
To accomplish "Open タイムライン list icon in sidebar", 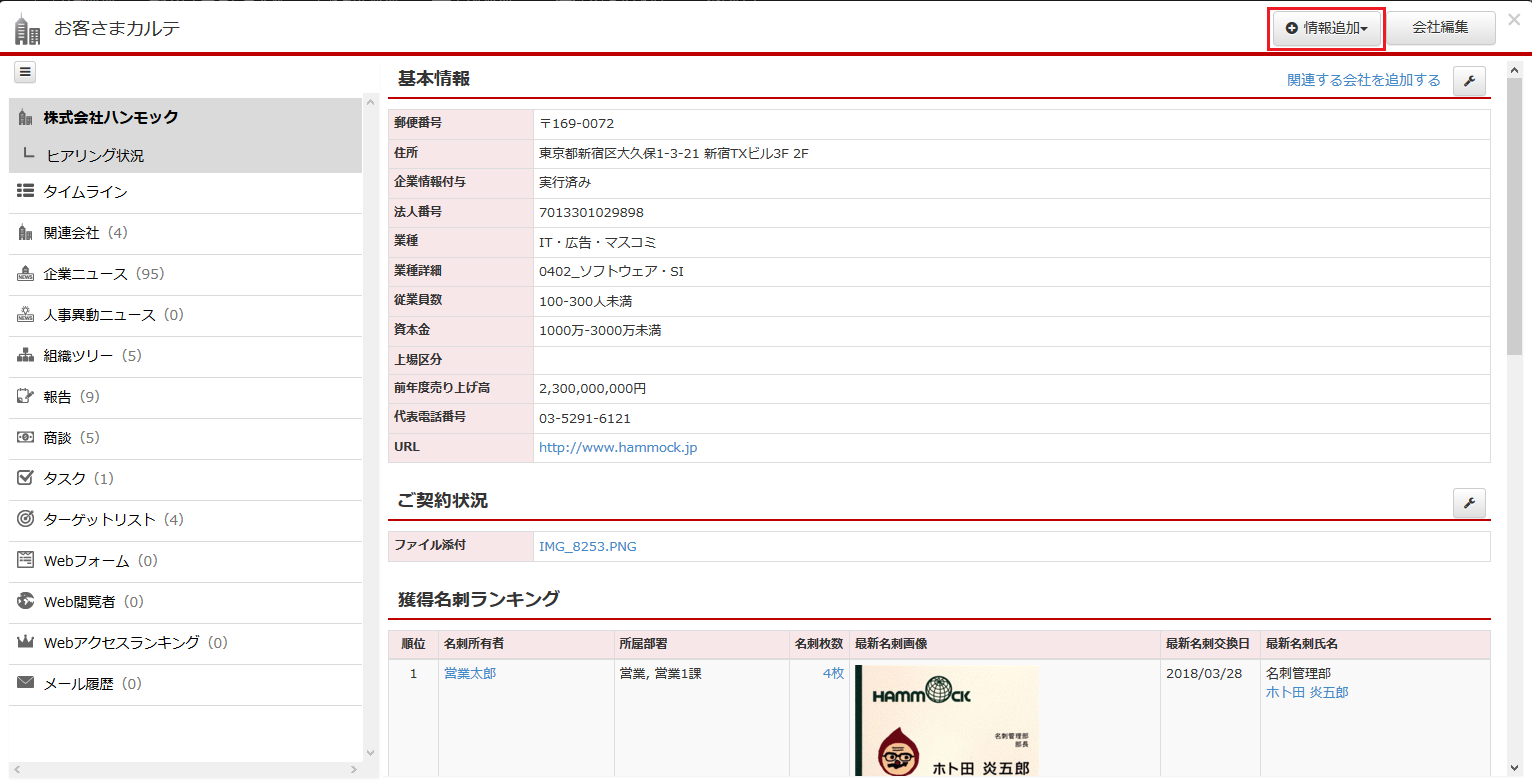I will click(26, 192).
